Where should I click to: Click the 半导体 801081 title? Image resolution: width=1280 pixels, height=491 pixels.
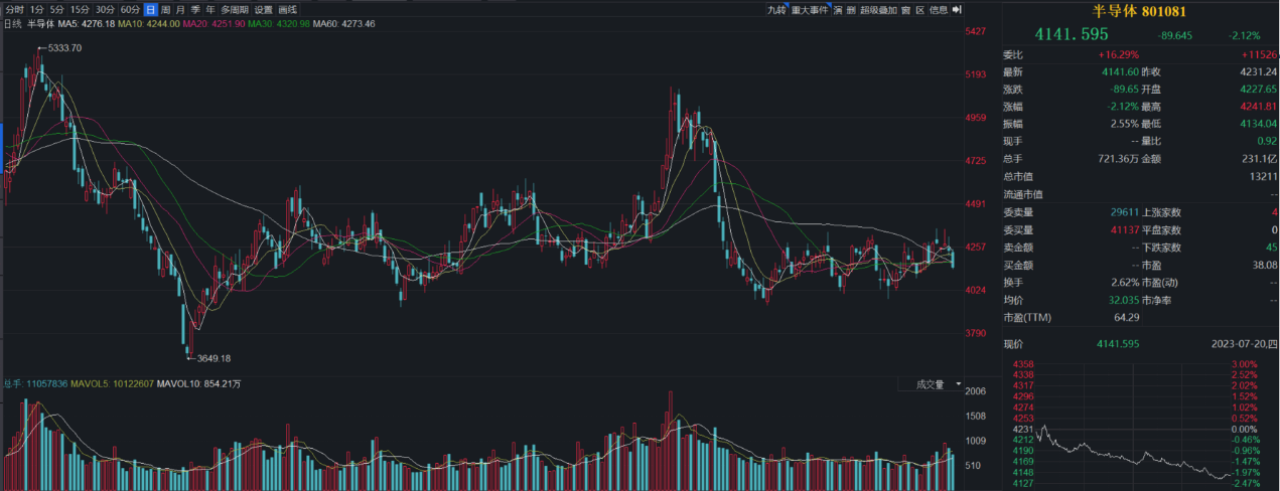1141,11
